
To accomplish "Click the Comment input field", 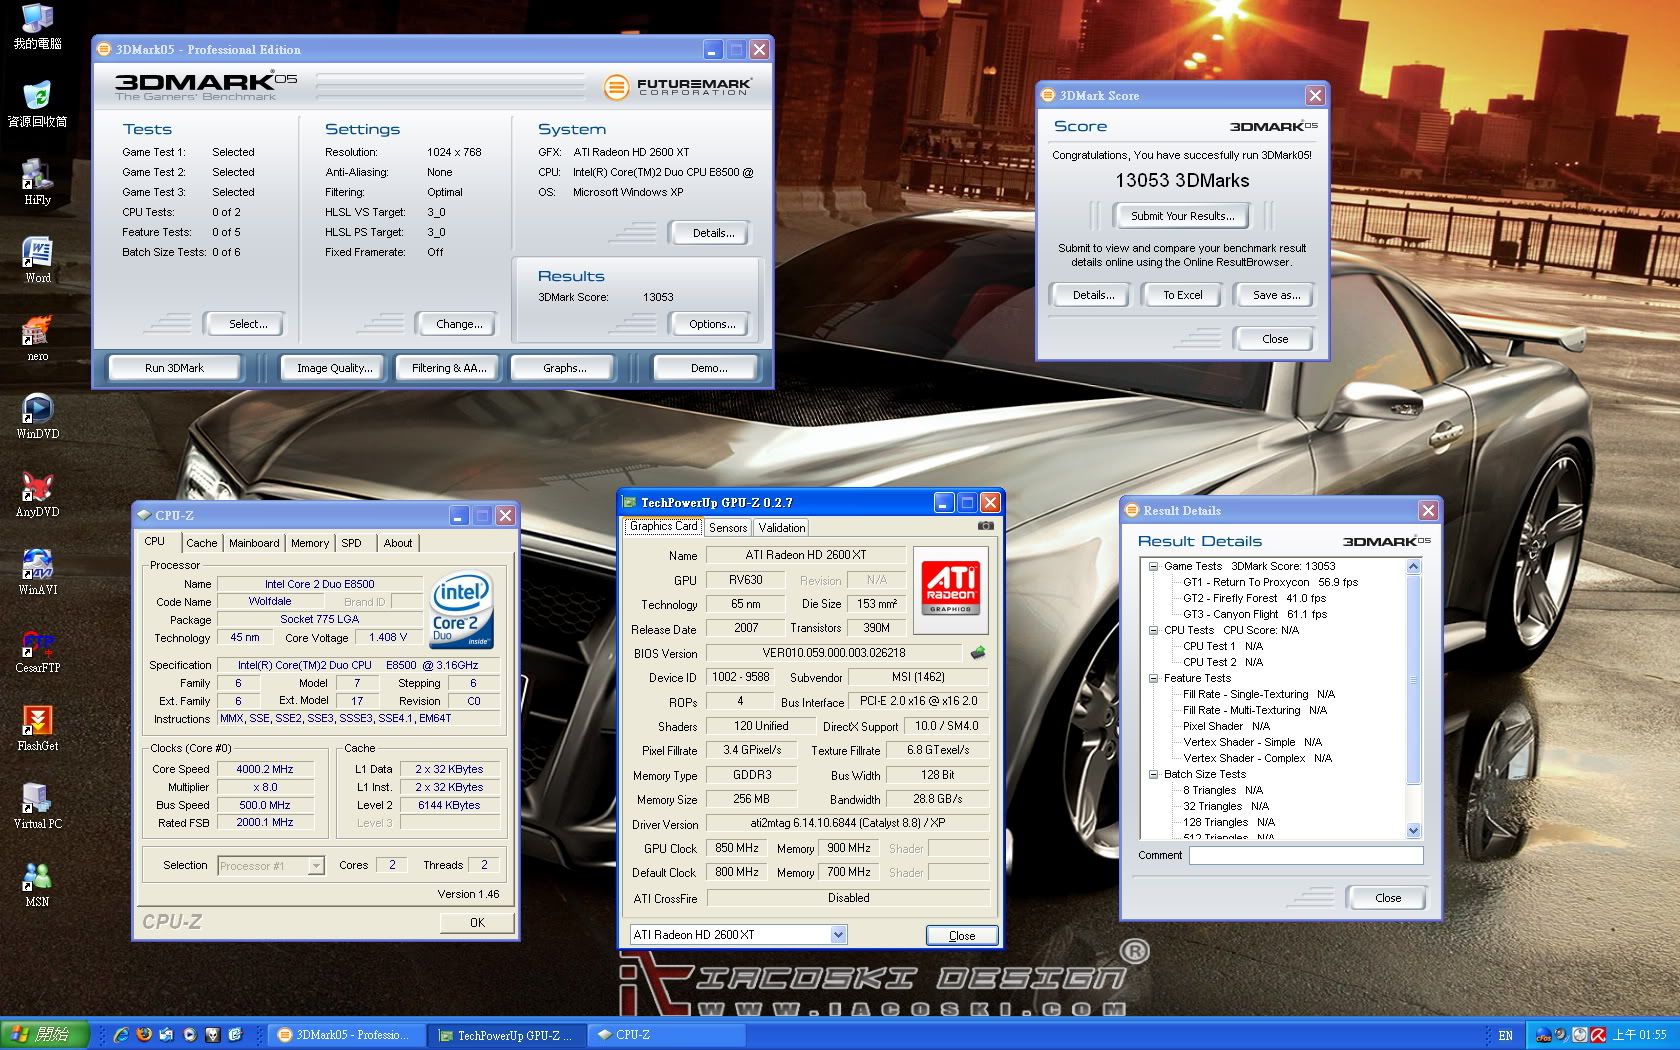I will point(1306,855).
